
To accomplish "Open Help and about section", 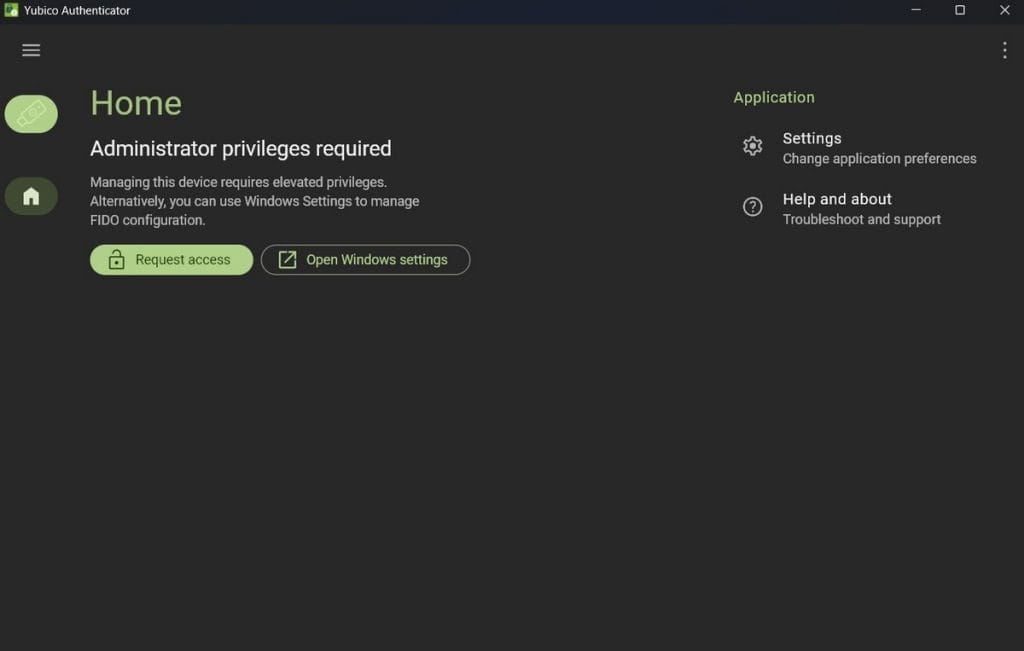I will coord(842,209).
